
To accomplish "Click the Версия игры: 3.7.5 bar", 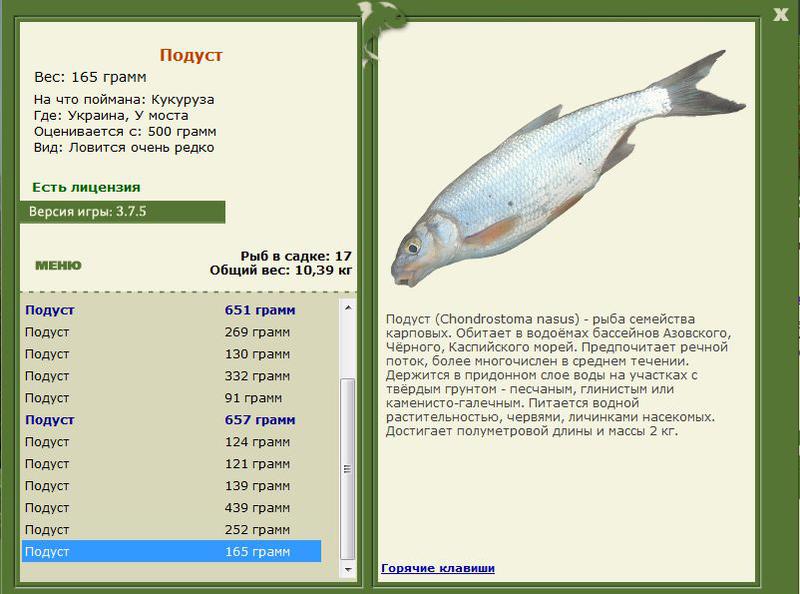I will pos(122,212).
